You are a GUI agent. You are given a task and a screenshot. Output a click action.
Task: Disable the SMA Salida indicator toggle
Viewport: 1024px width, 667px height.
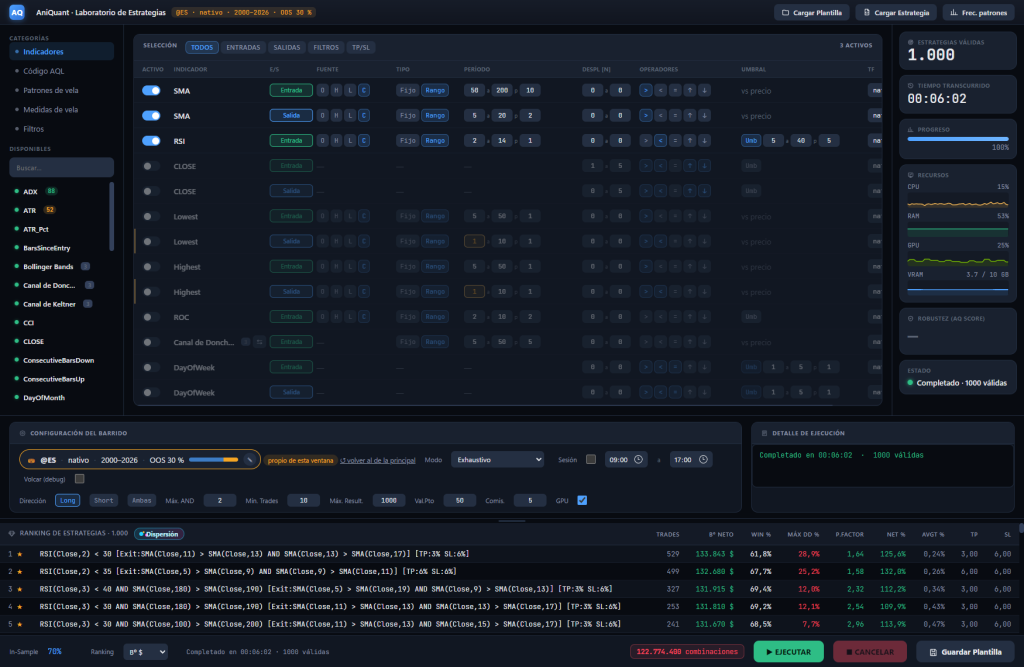pyautogui.click(x=152, y=116)
